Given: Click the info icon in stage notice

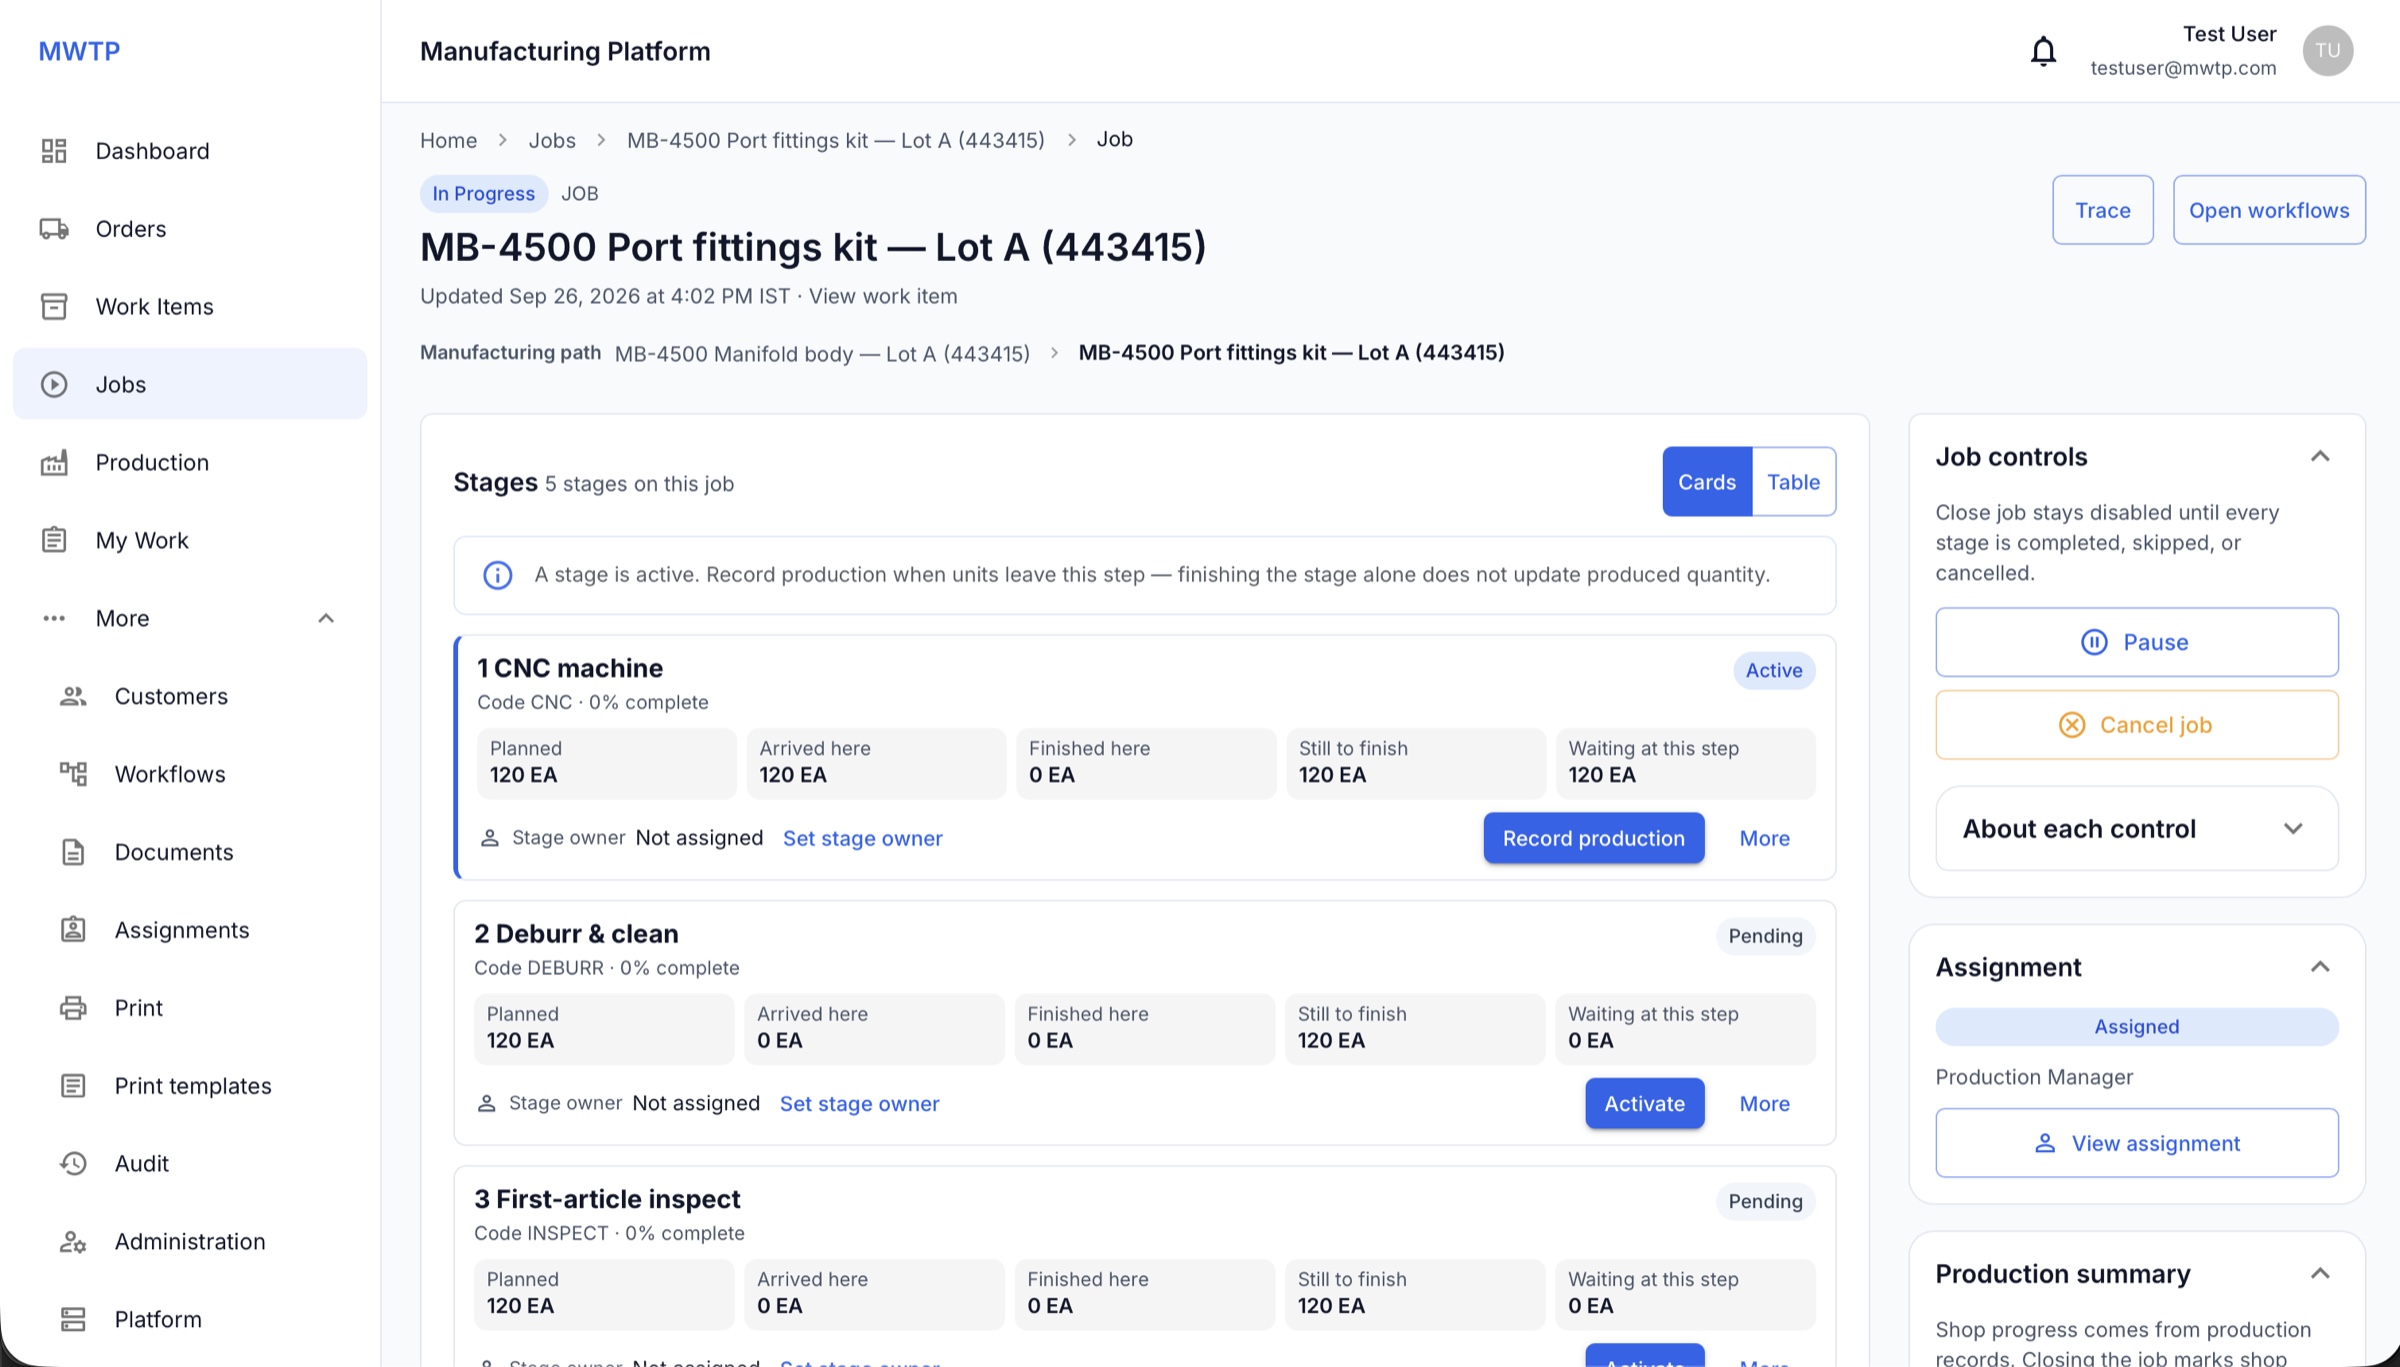Looking at the screenshot, I should tap(498, 575).
